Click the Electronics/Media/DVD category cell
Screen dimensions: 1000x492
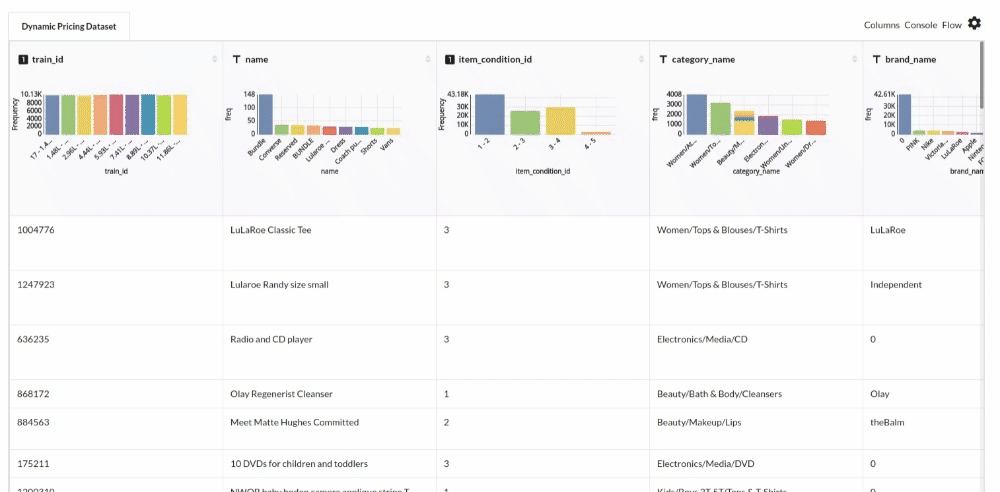756,464
